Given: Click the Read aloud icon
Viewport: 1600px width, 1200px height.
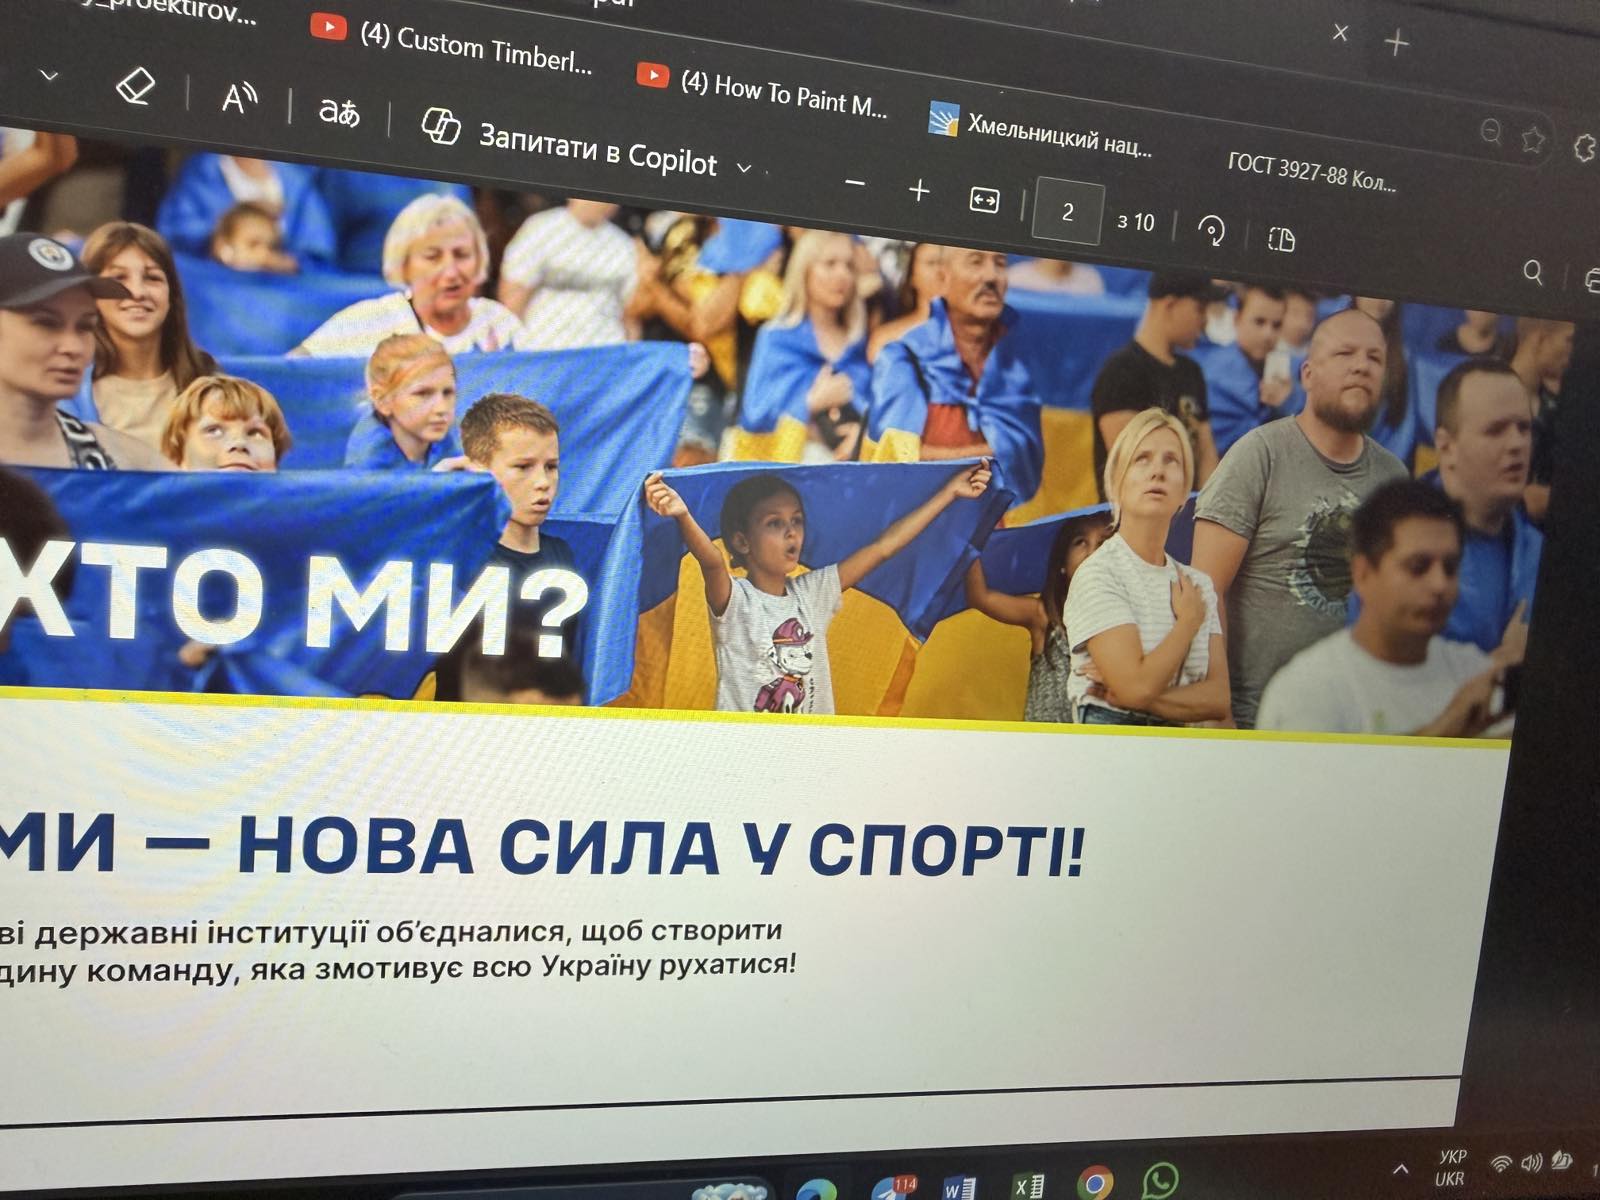Looking at the screenshot, I should click(238, 97).
